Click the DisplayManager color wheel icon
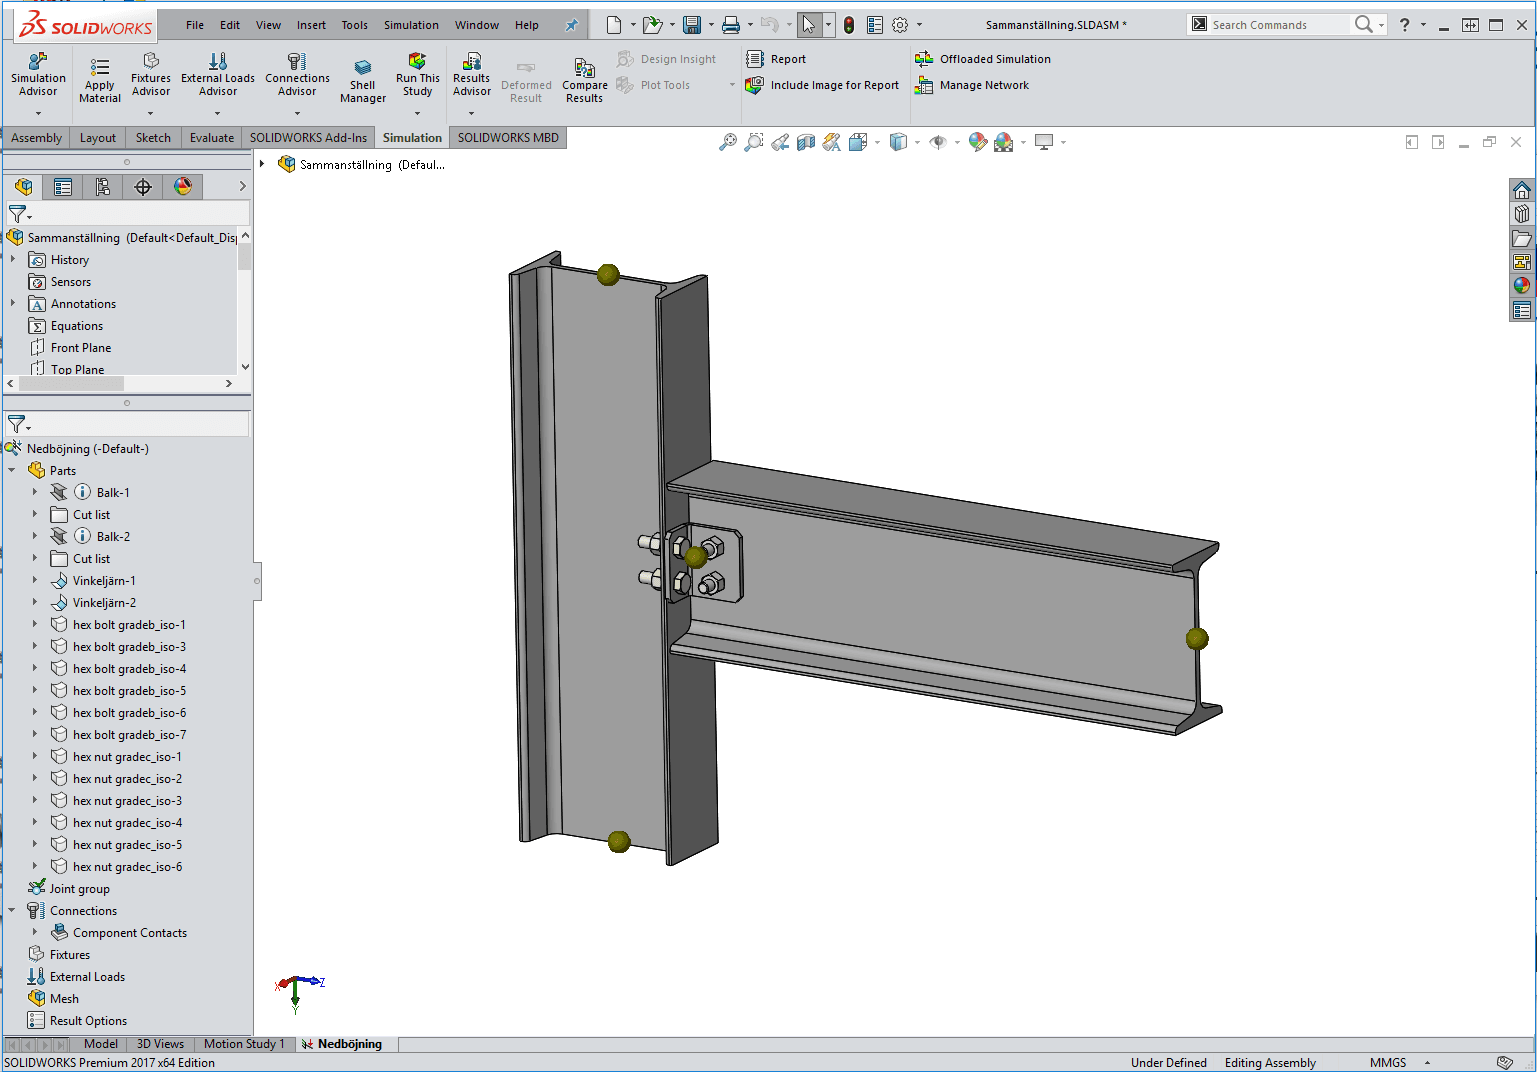The height and width of the screenshot is (1072, 1537). 183,187
